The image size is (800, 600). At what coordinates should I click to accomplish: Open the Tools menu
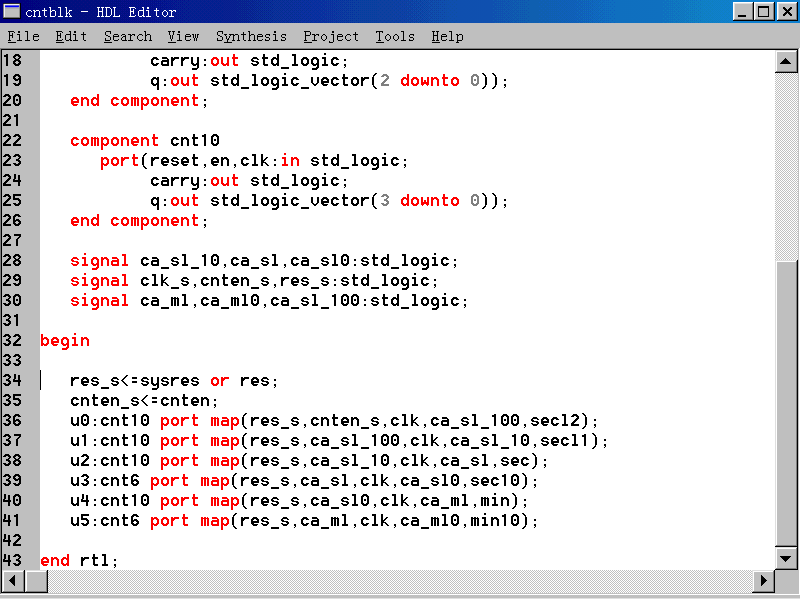[x=395, y=37]
